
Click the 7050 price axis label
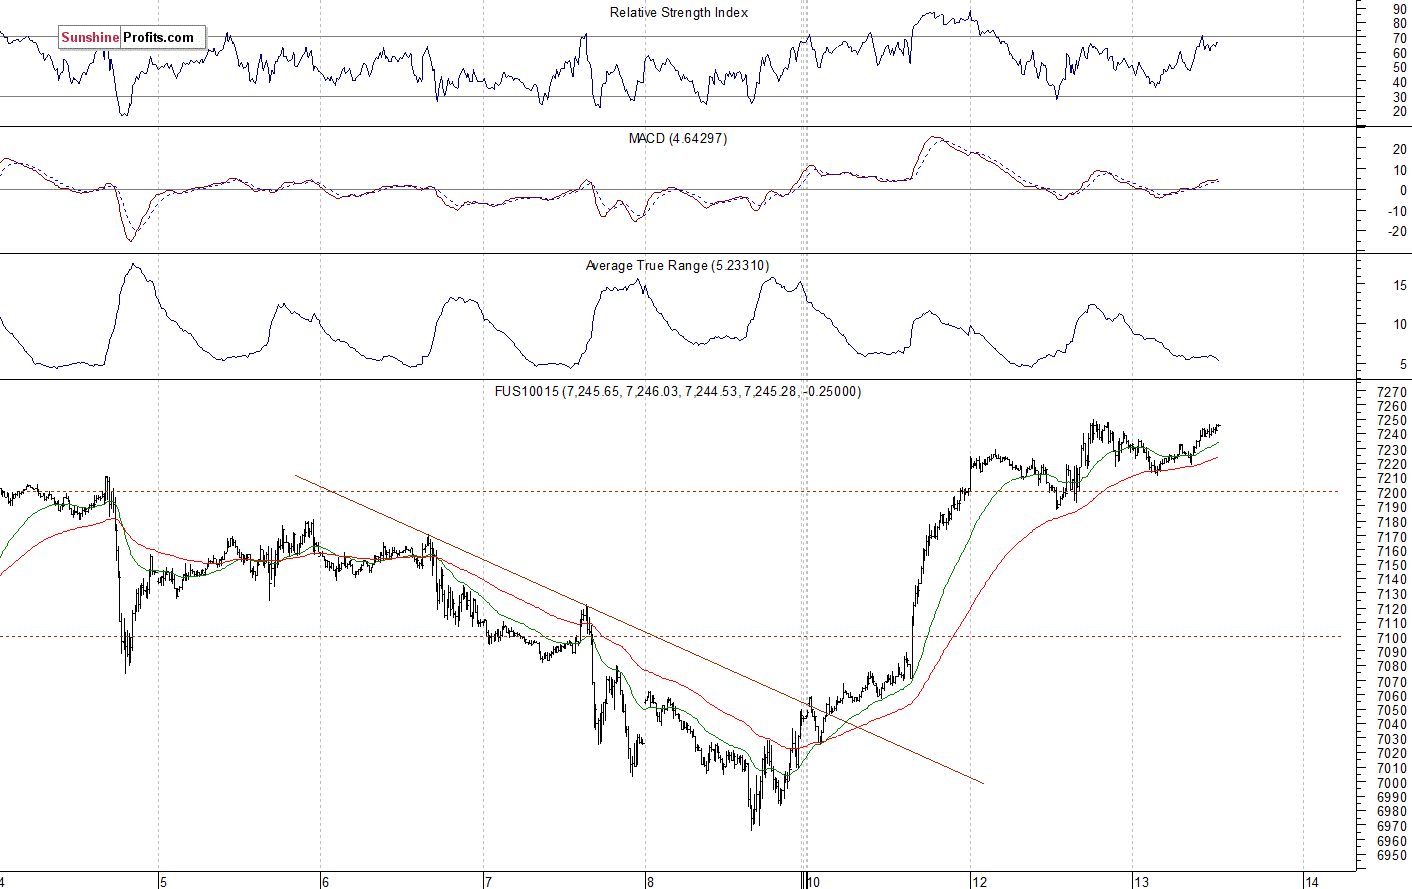[1391, 711]
